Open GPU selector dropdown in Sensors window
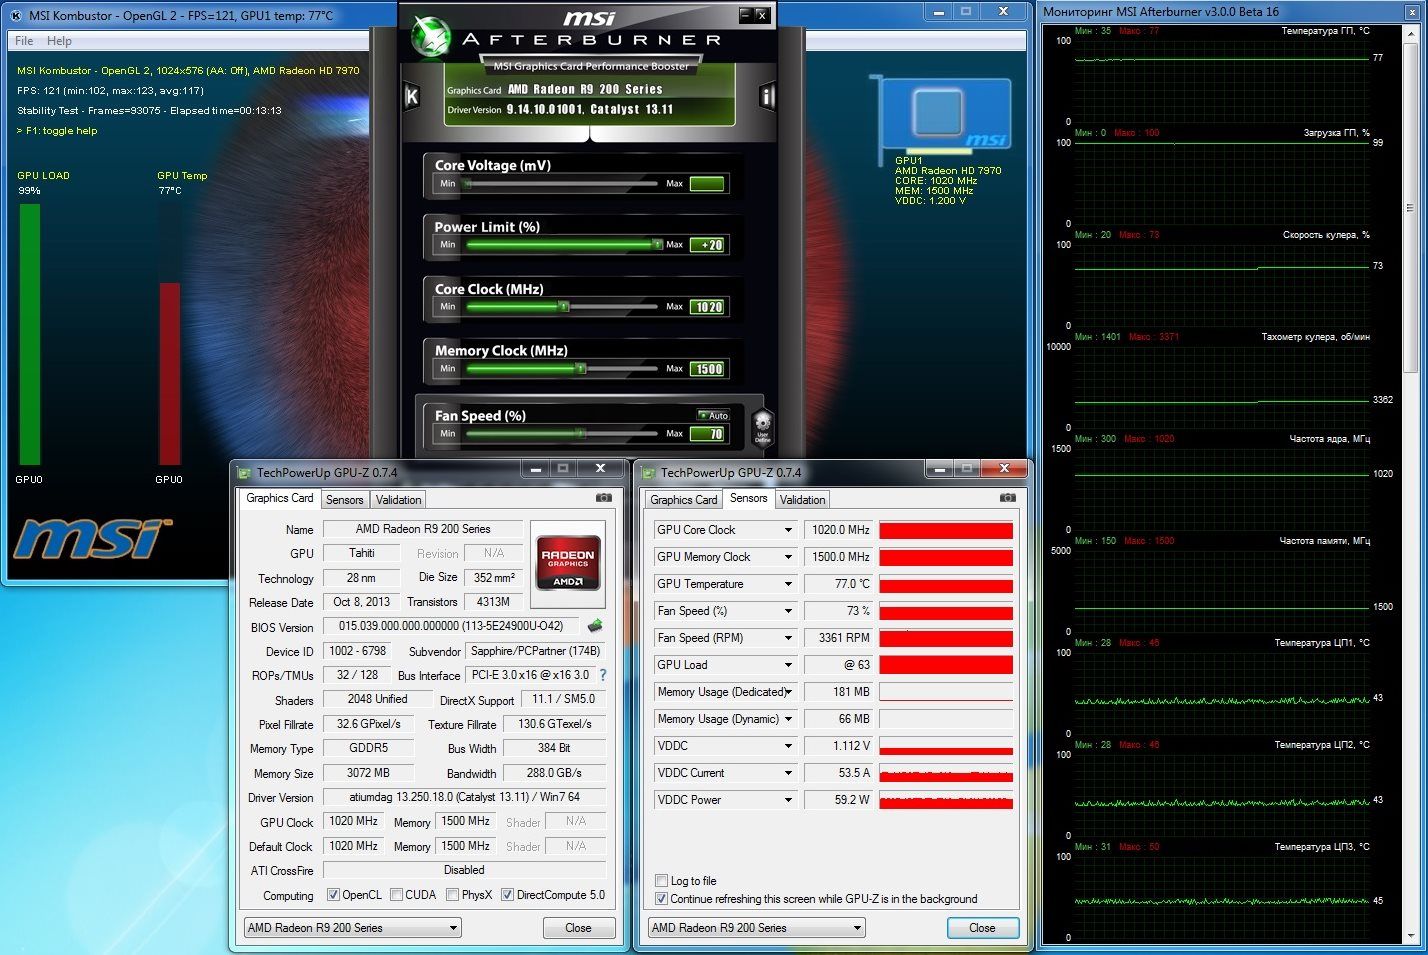 click(857, 928)
